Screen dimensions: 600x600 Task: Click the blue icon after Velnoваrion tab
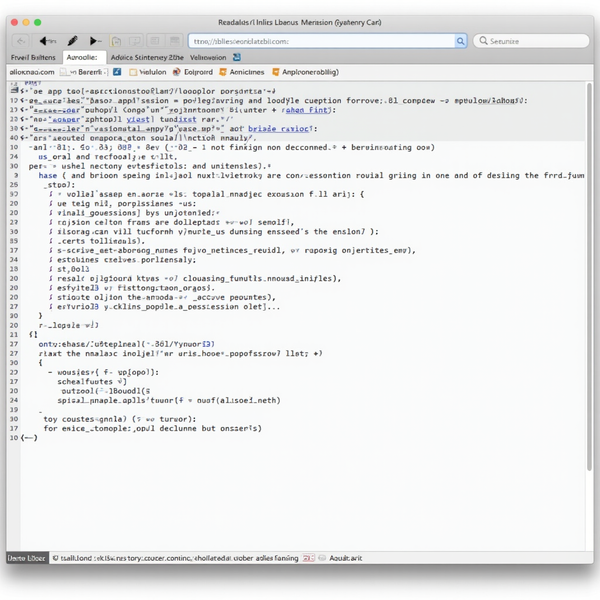tap(237, 57)
